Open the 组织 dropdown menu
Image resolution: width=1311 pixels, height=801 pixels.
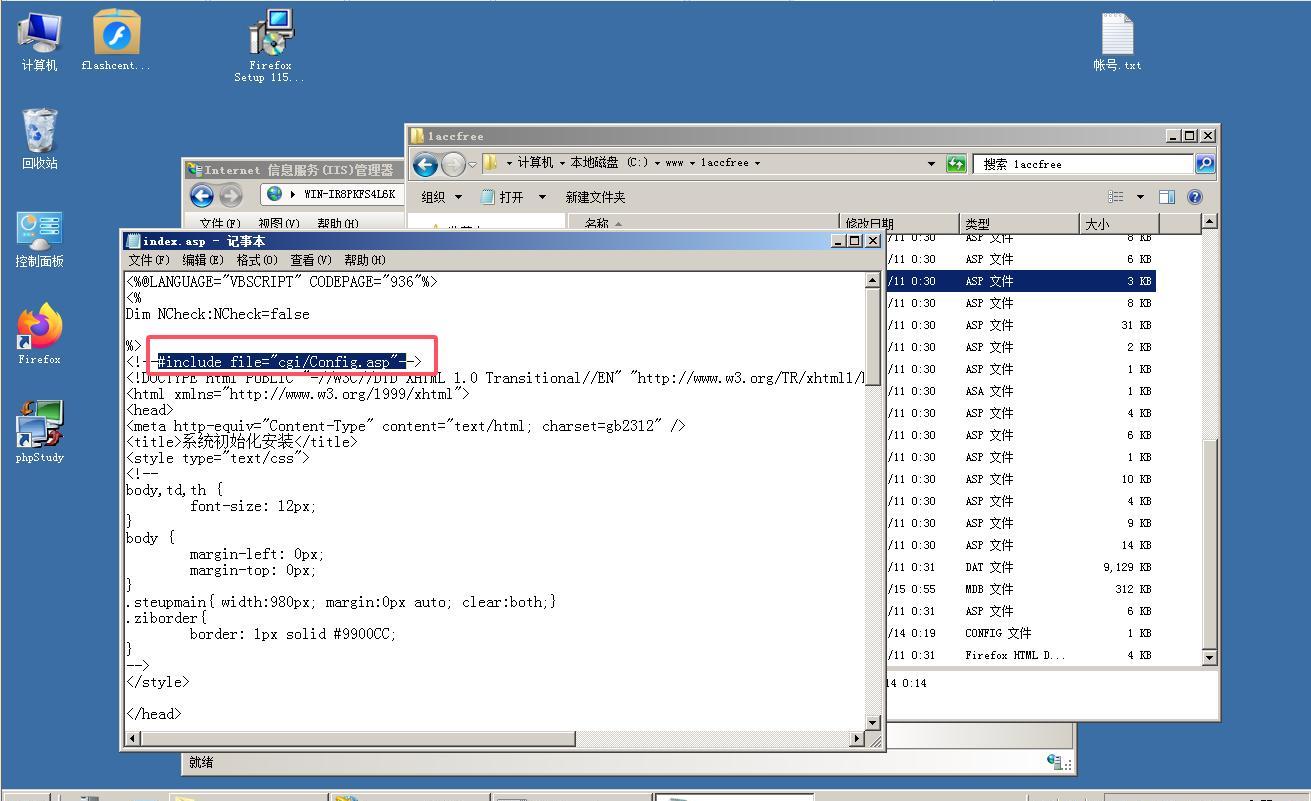441,197
